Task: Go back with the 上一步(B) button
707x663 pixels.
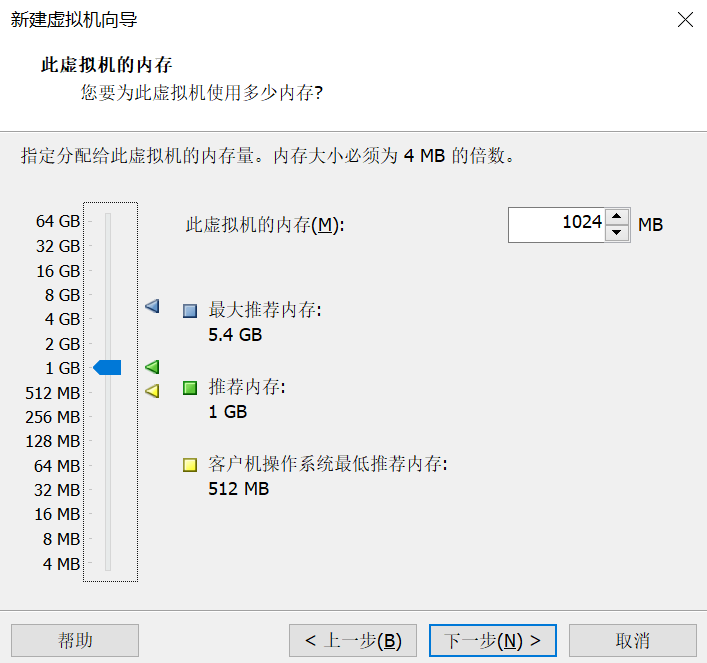Action: pyautogui.click(x=353, y=640)
